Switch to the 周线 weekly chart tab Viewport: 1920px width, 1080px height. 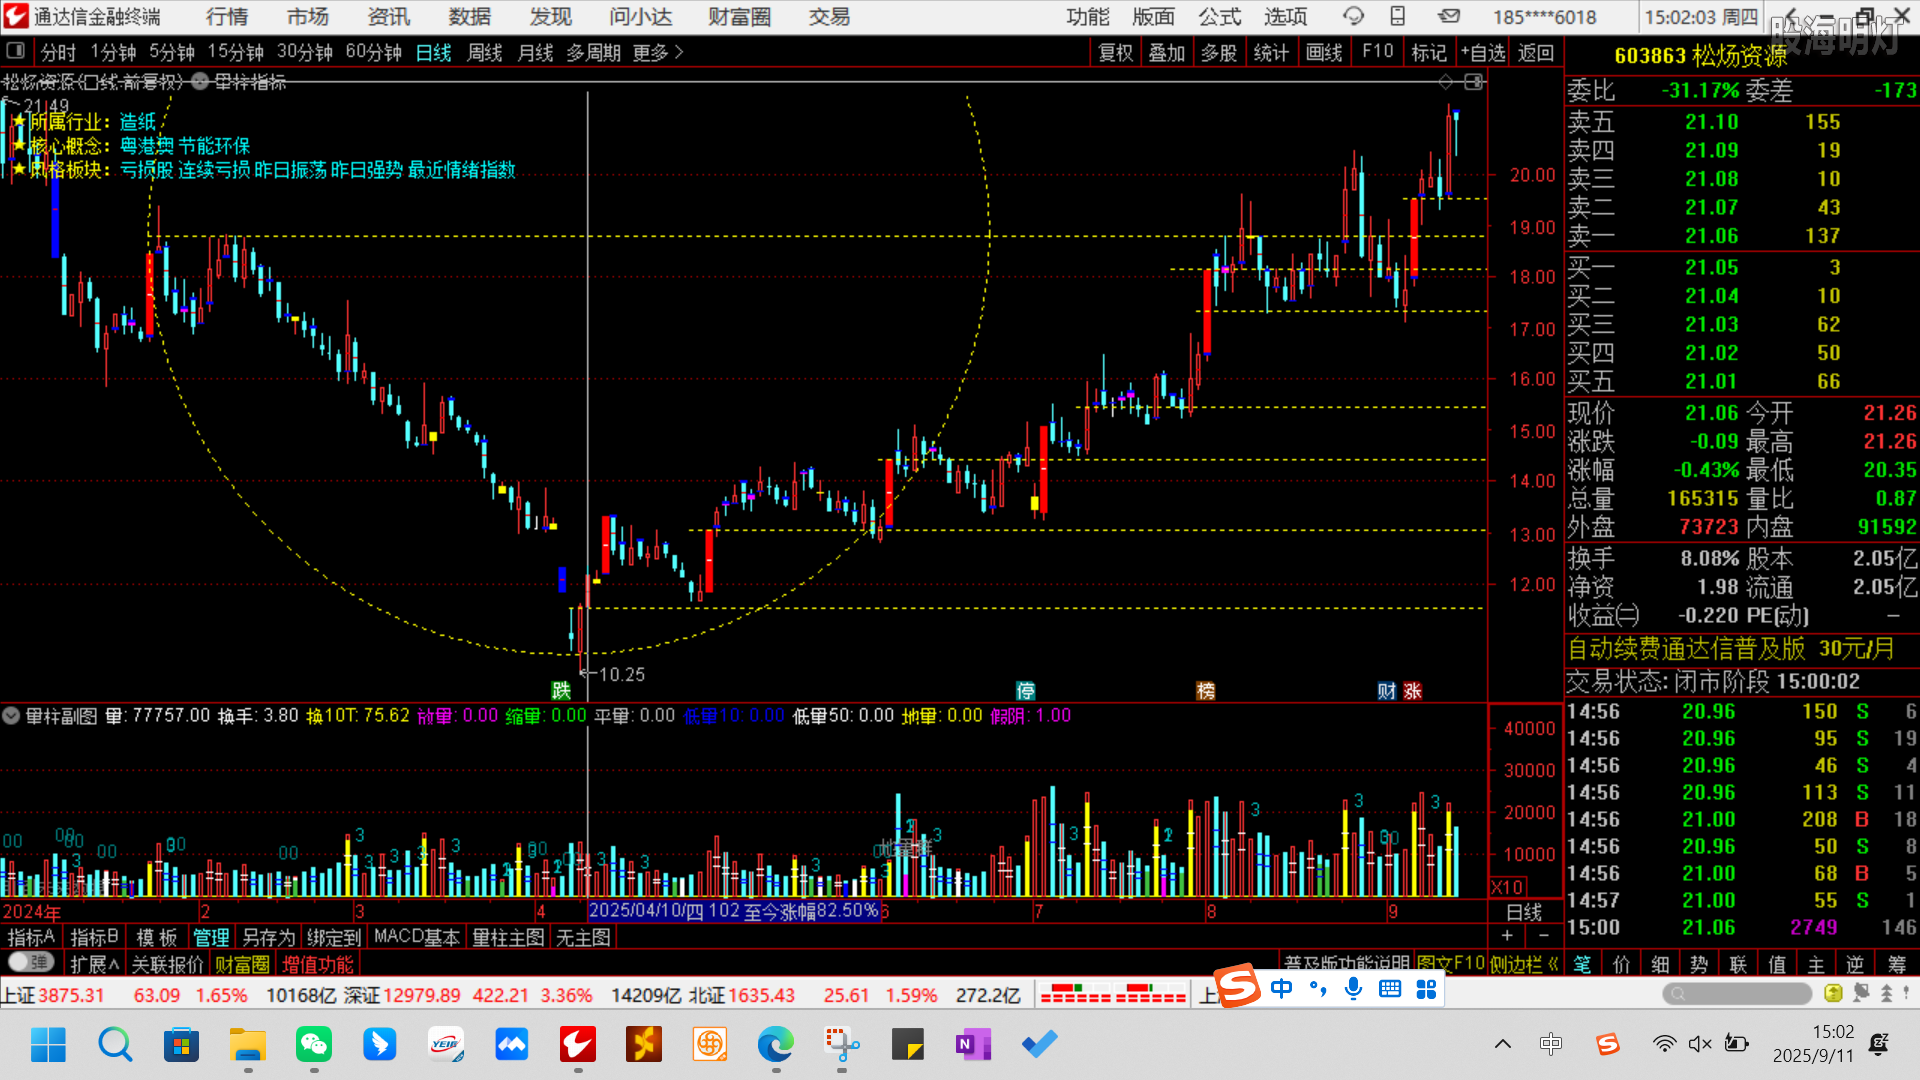pos(485,52)
